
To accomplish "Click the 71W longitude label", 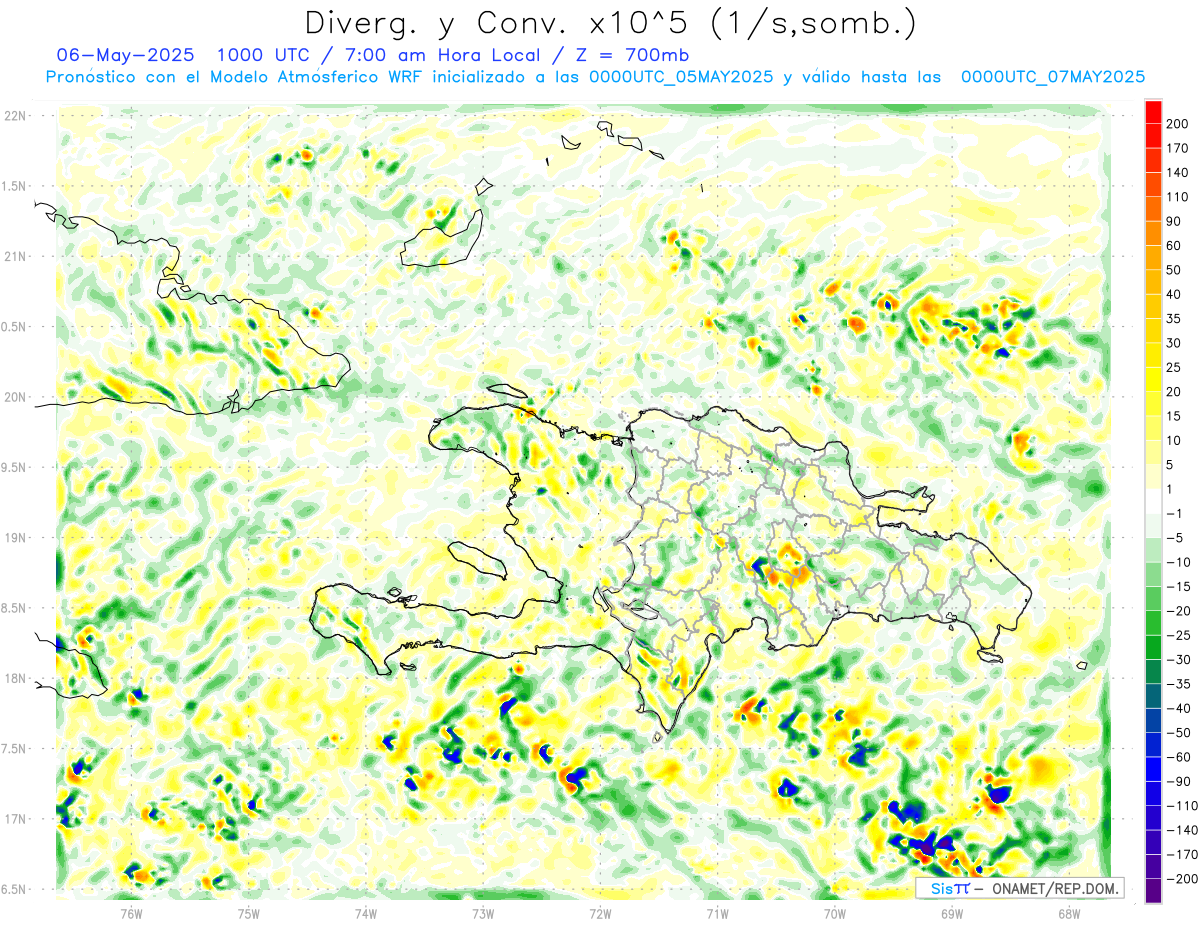I will tap(717, 913).
